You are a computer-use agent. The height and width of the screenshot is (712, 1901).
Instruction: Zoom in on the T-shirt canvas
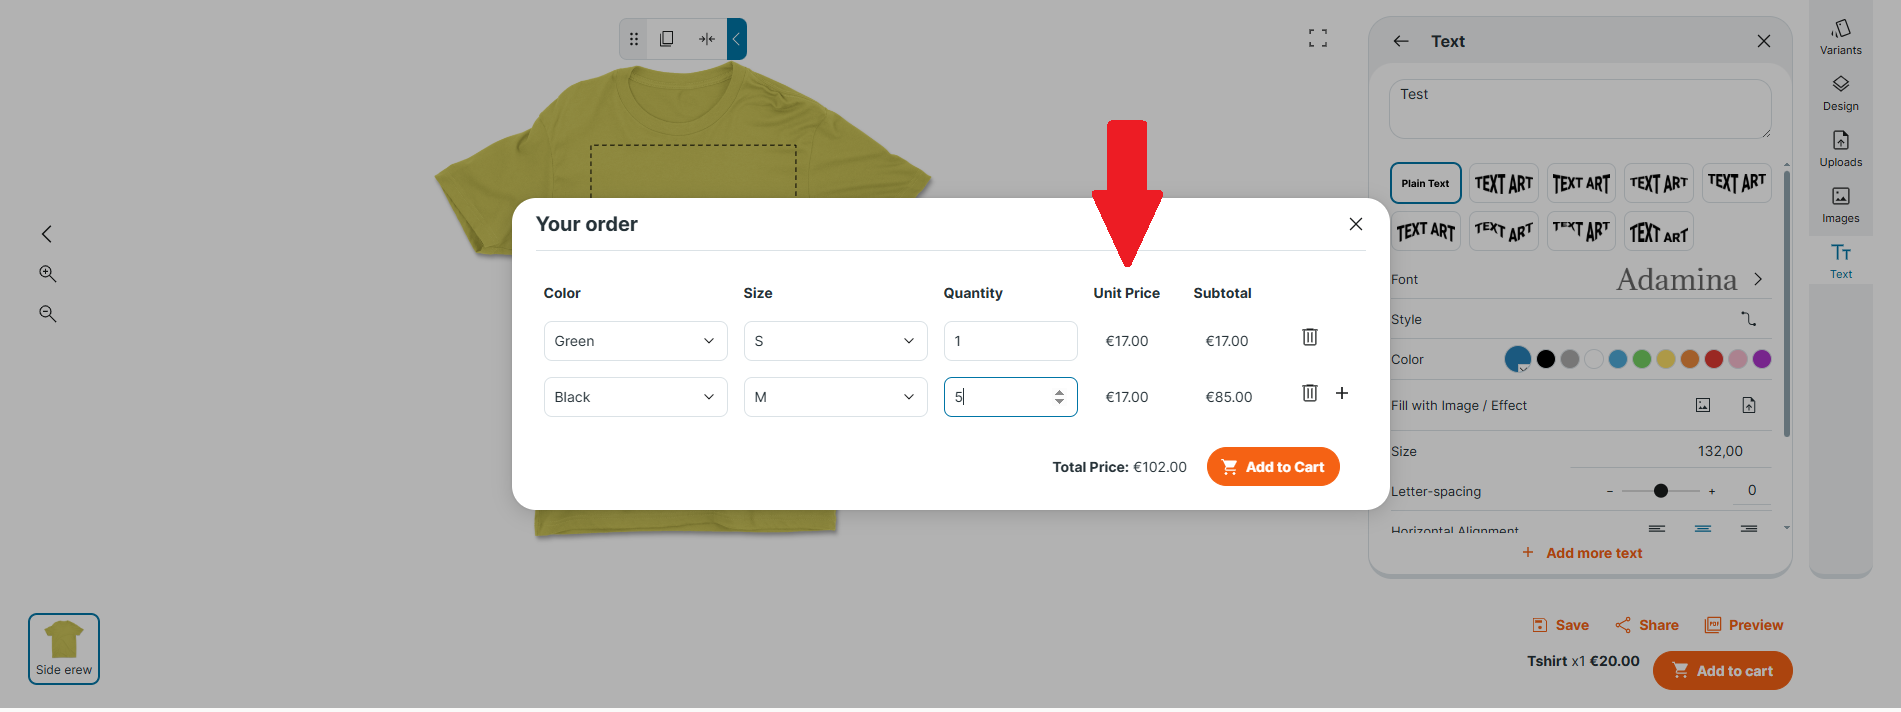click(x=47, y=273)
